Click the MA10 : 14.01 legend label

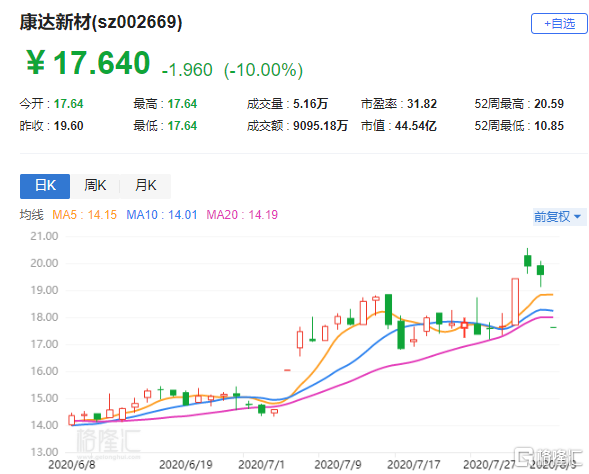pyautogui.click(x=162, y=215)
